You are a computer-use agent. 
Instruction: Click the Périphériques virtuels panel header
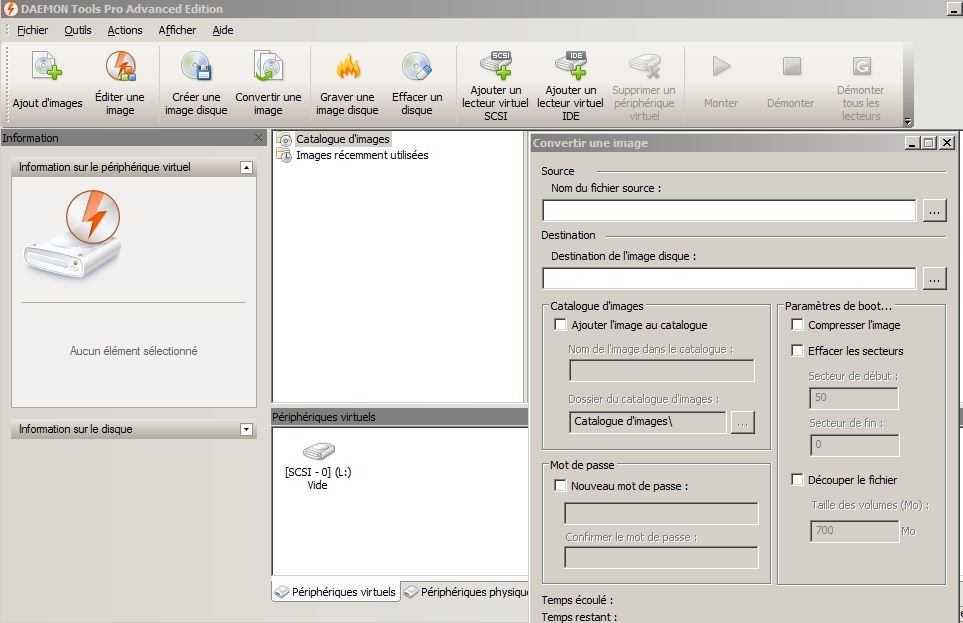coord(399,417)
